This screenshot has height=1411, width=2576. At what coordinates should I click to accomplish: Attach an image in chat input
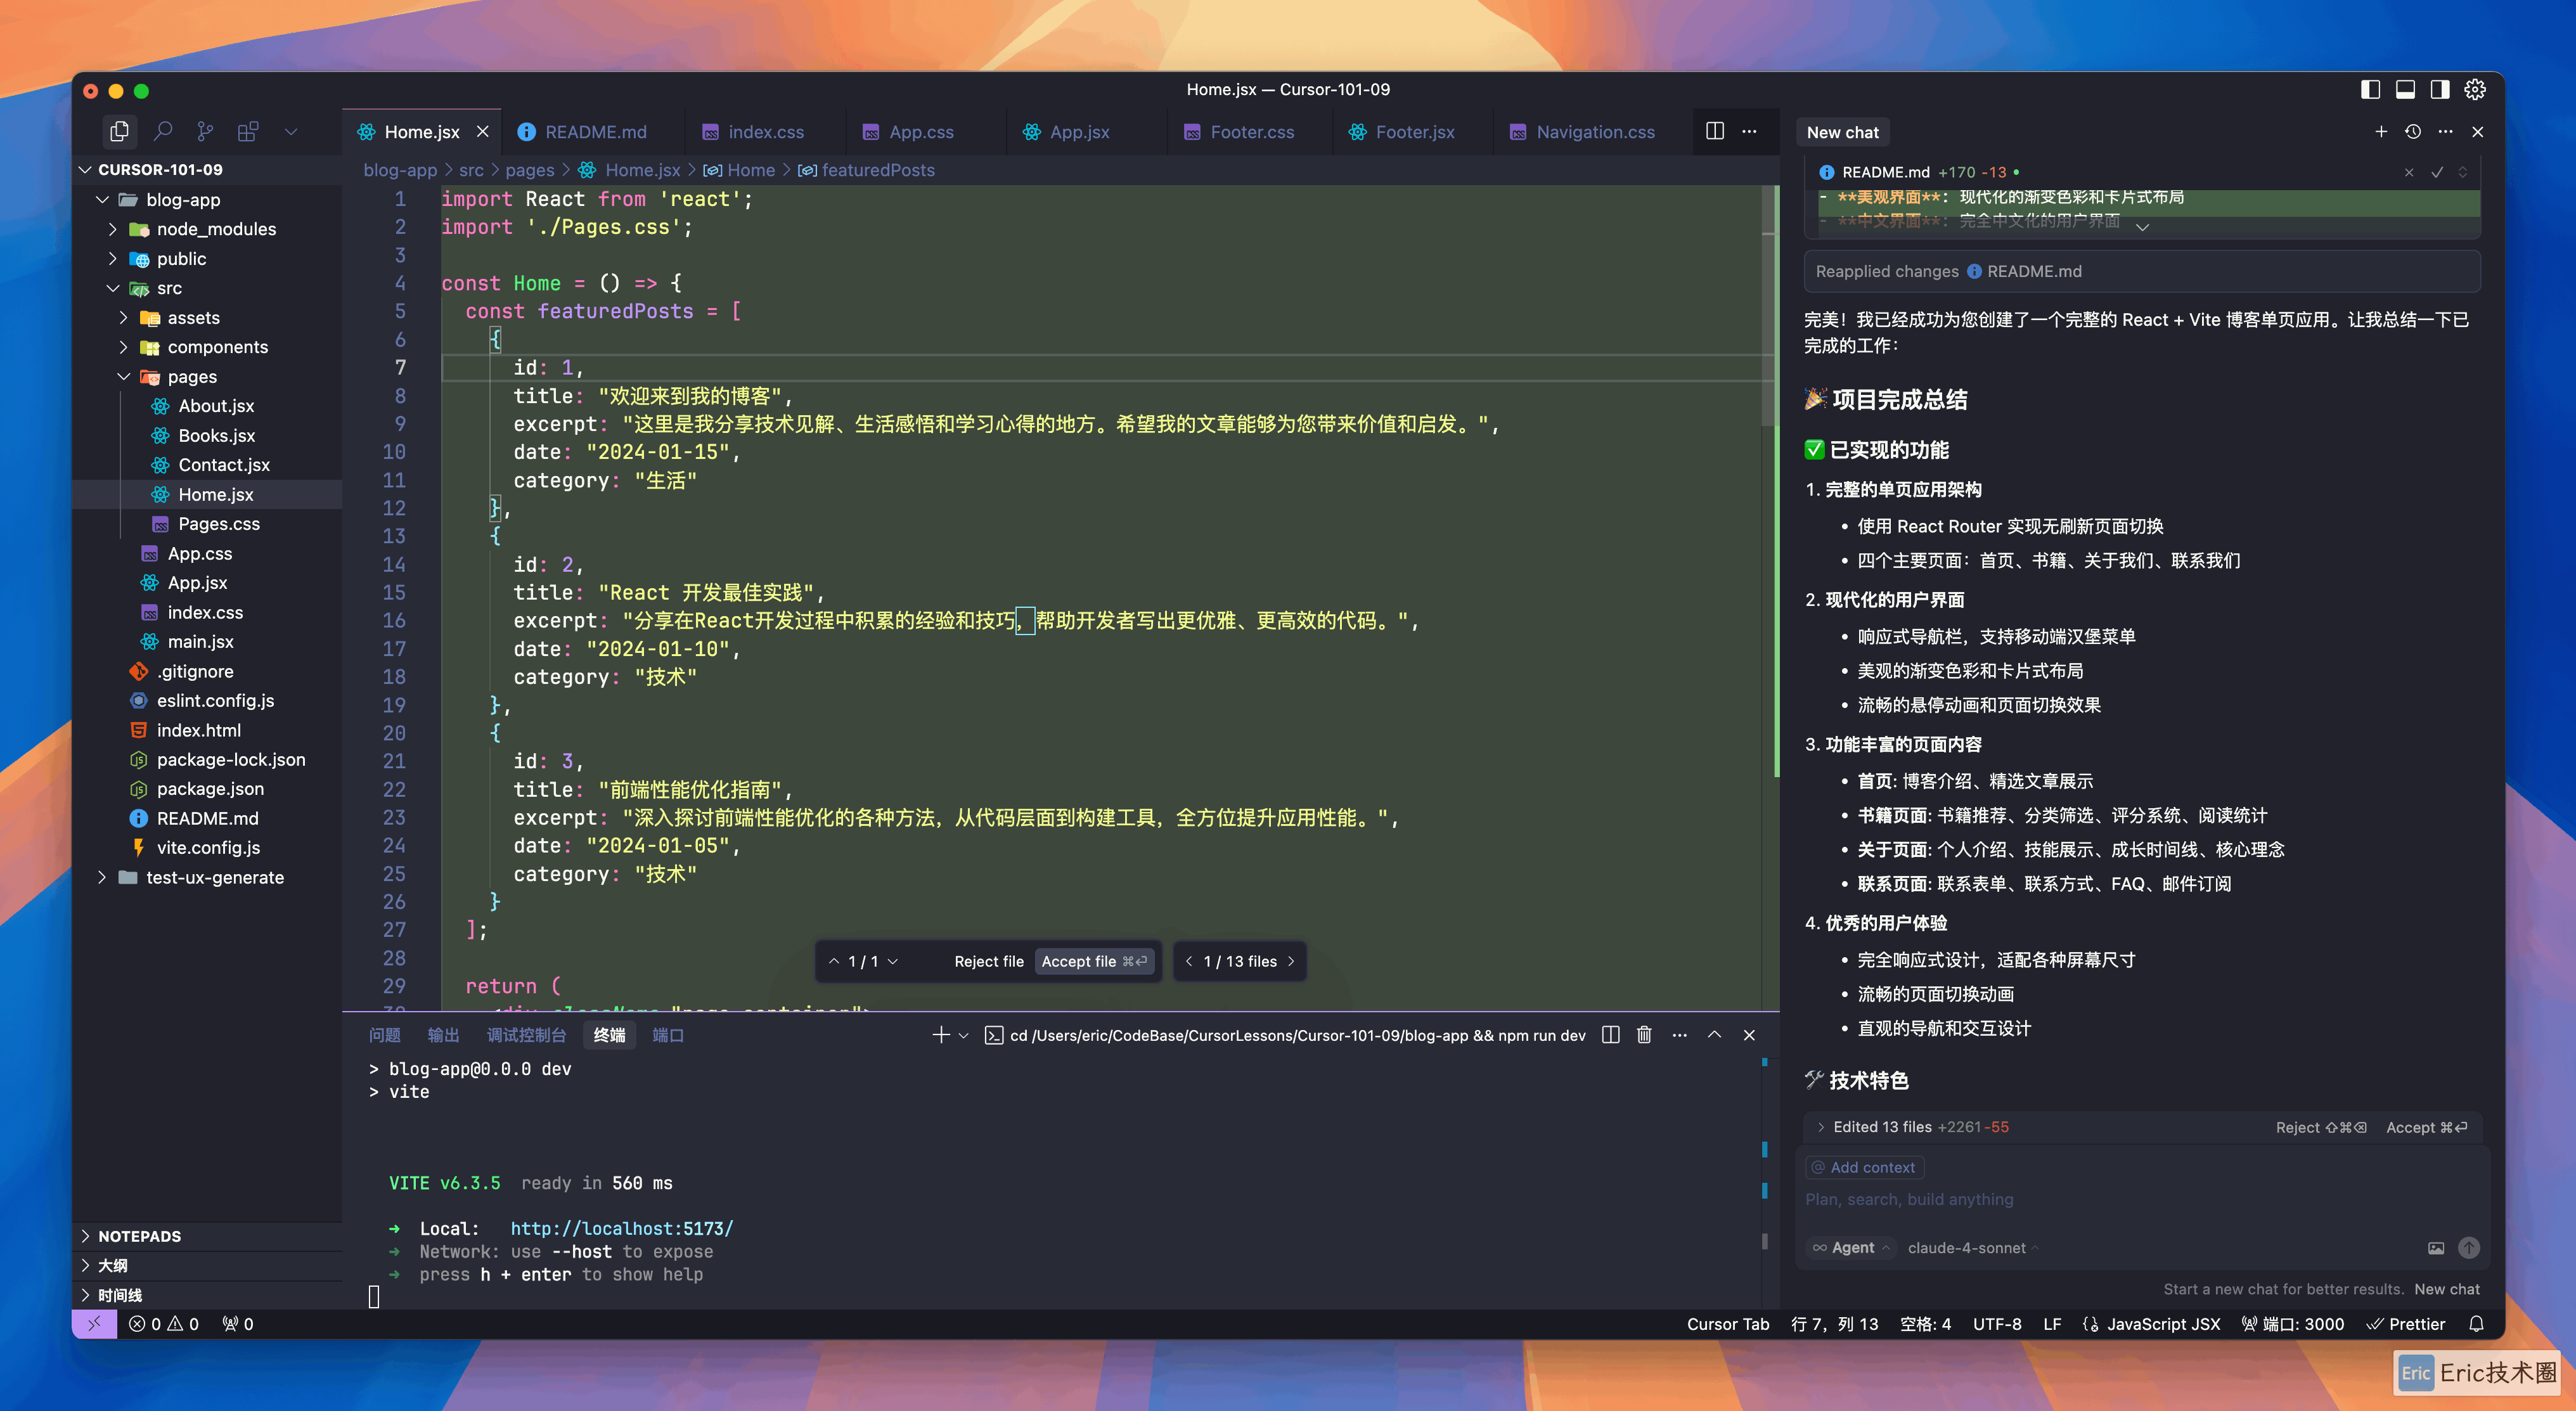[x=2436, y=1247]
